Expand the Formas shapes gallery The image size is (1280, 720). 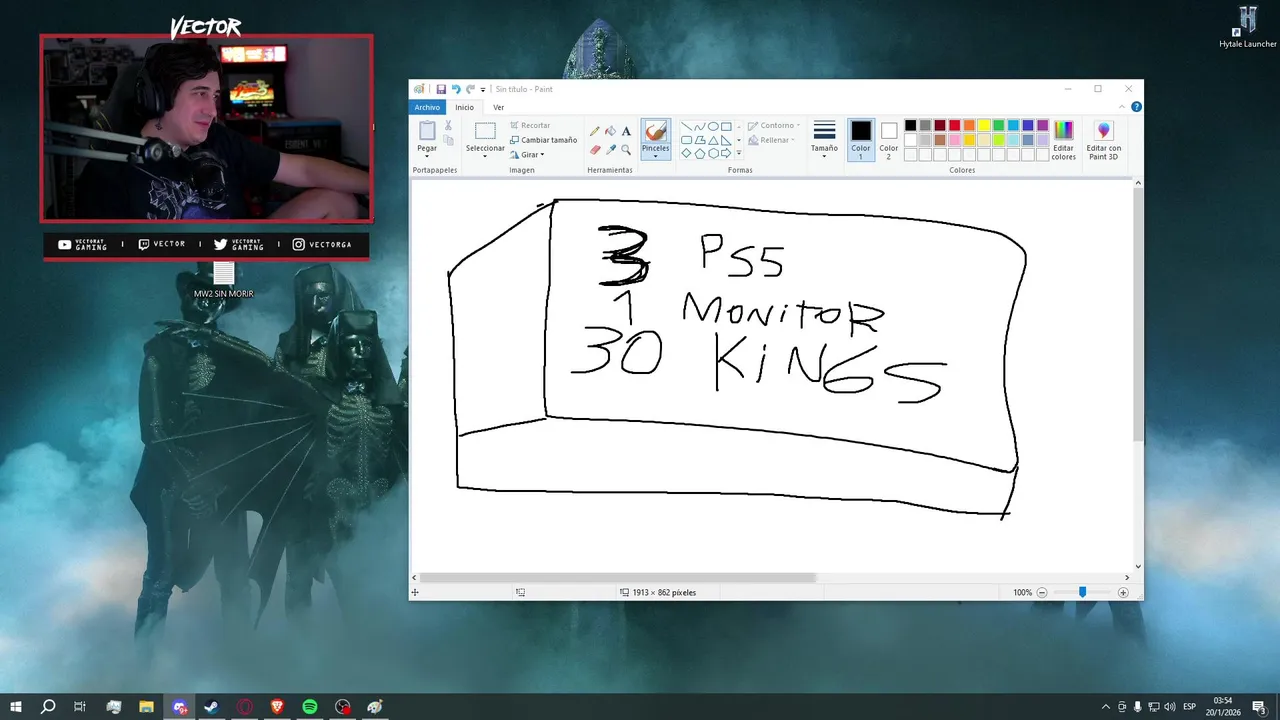(x=739, y=153)
